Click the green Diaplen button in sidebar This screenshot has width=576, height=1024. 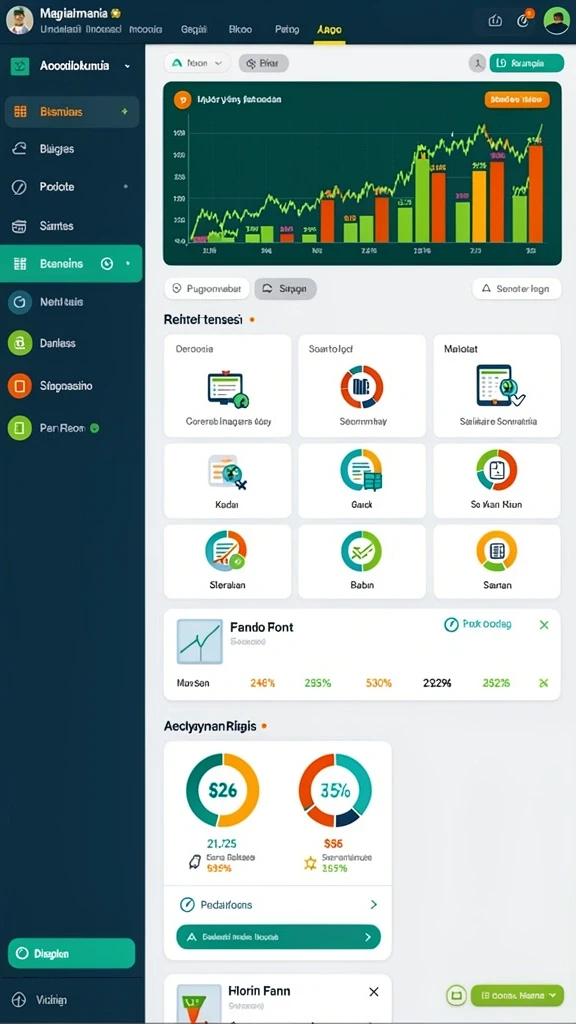pyautogui.click(x=71, y=953)
